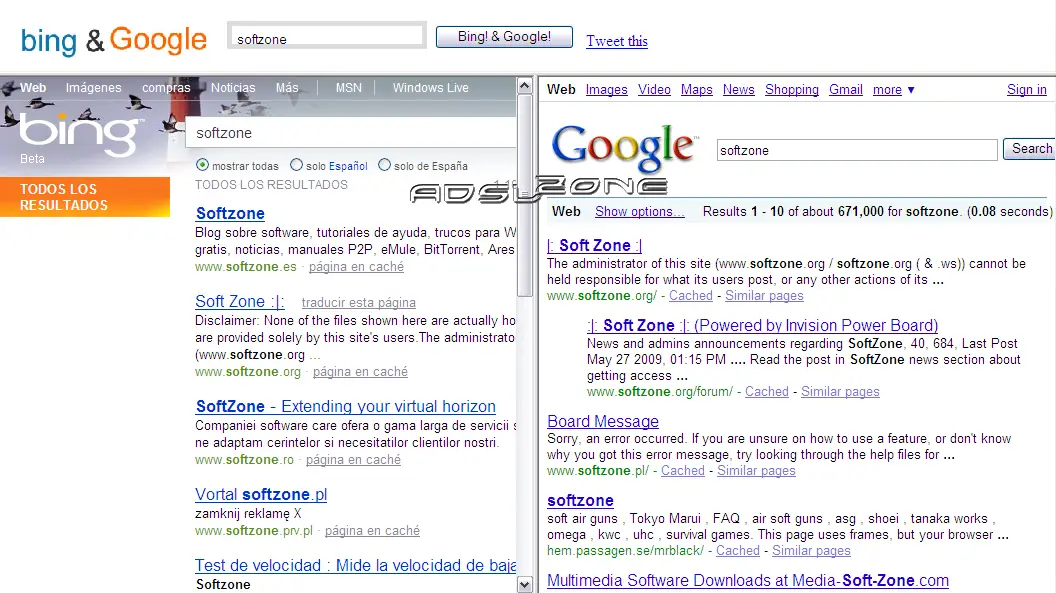Click 'TODOS LOS RESULTADOS' orange sidebar item
This screenshot has height=593, width=1056.
coord(85,197)
